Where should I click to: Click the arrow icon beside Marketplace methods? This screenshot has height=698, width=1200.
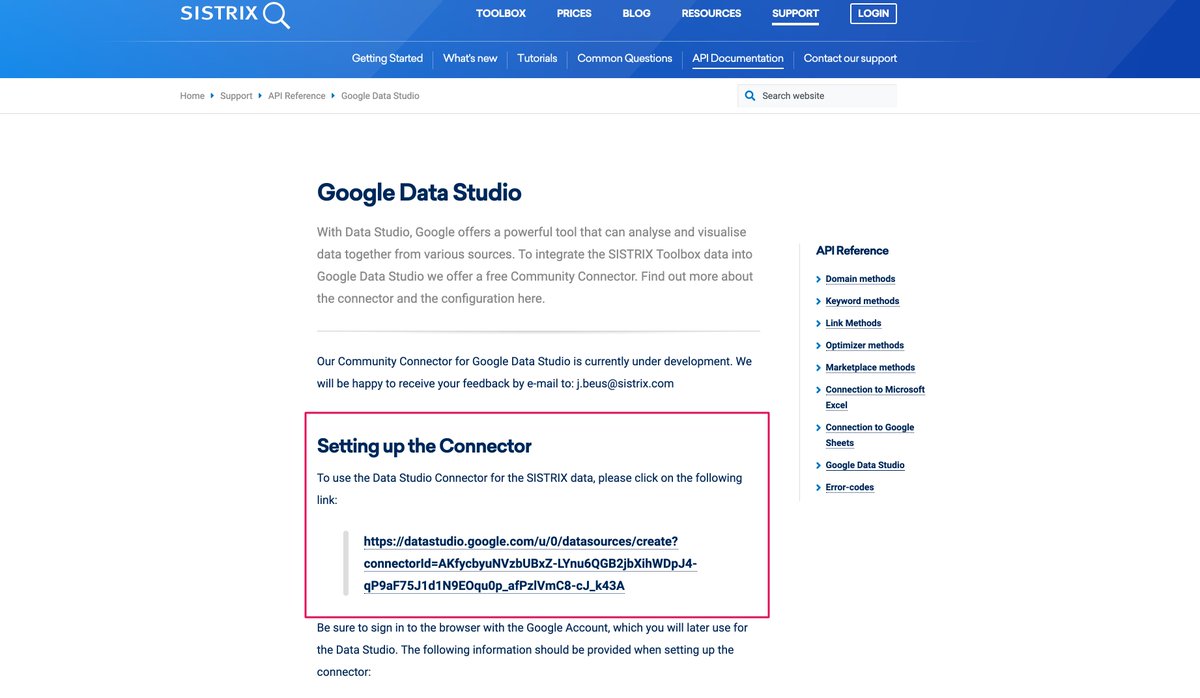818,367
